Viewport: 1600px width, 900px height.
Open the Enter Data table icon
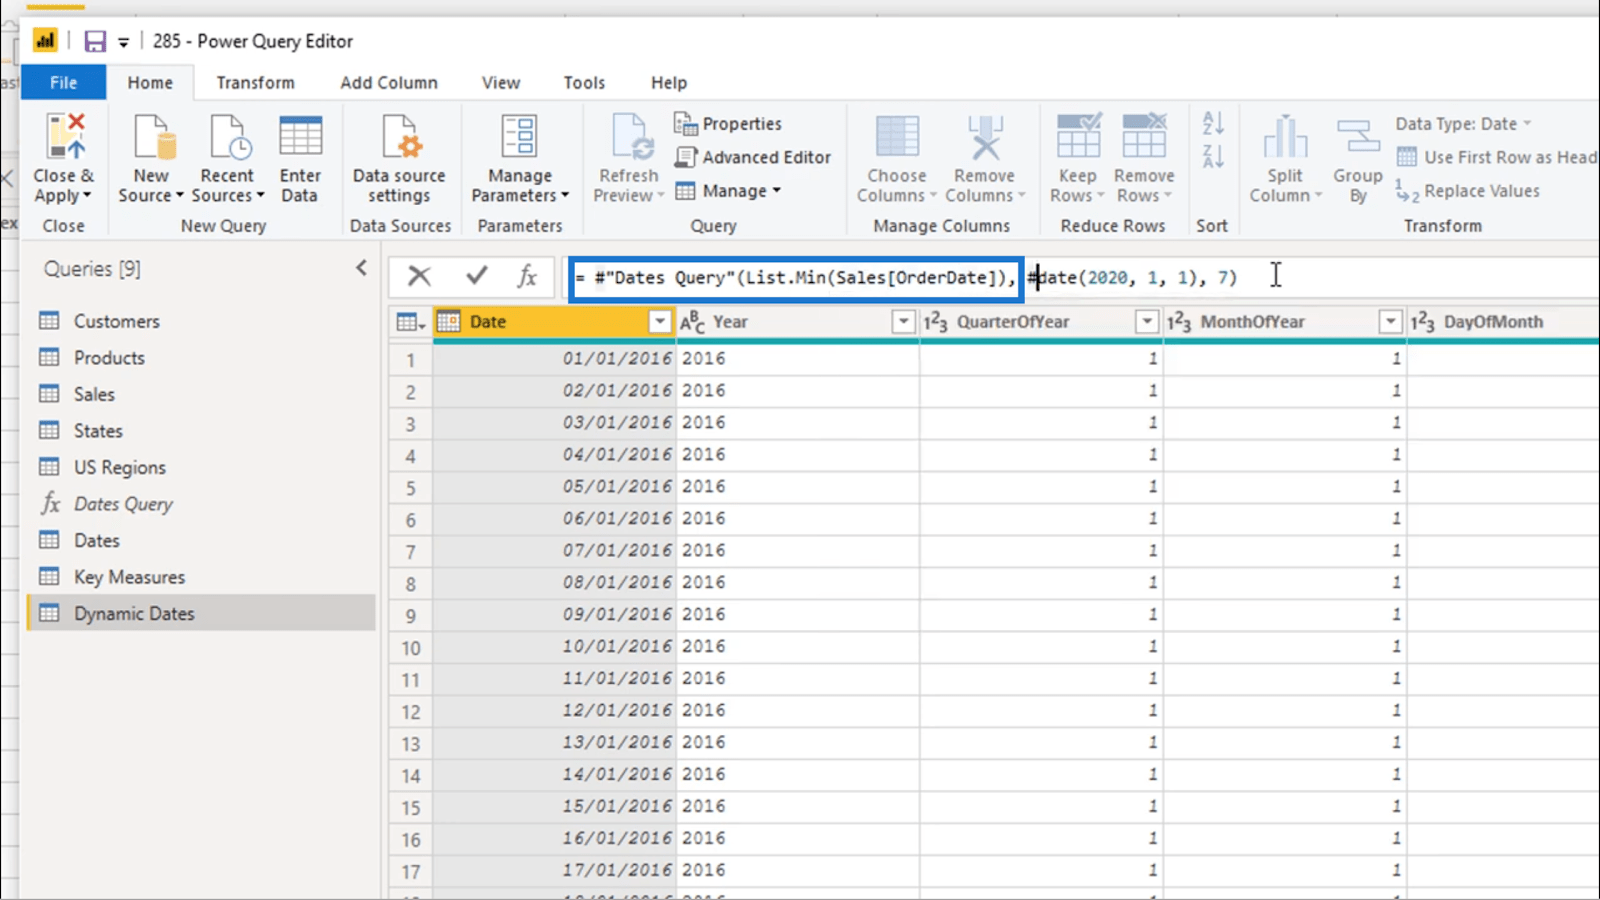(x=300, y=137)
